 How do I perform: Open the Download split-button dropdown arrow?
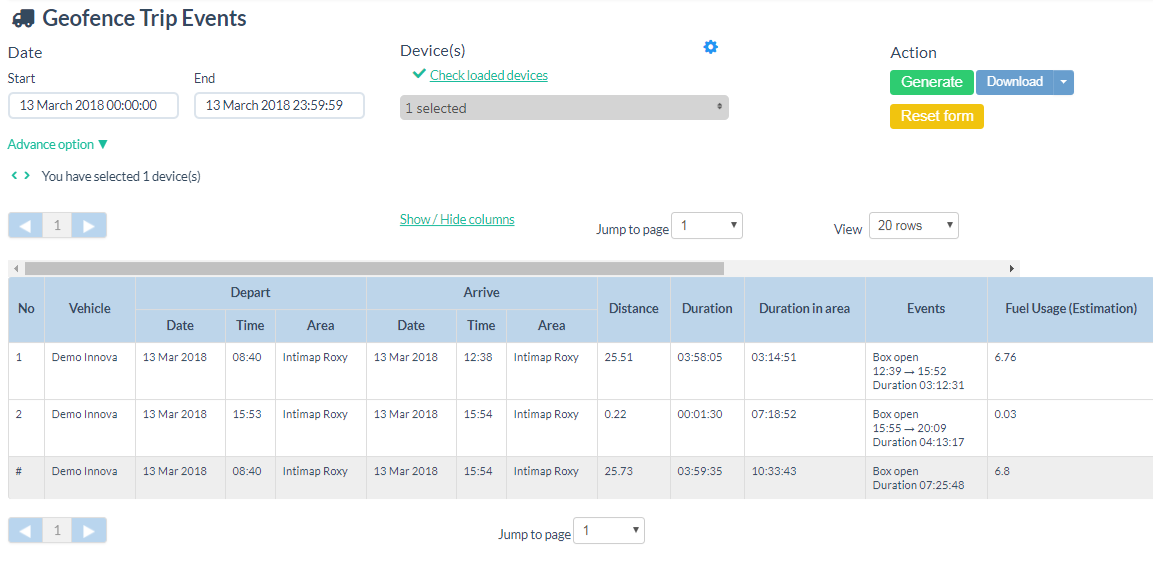1064,82
